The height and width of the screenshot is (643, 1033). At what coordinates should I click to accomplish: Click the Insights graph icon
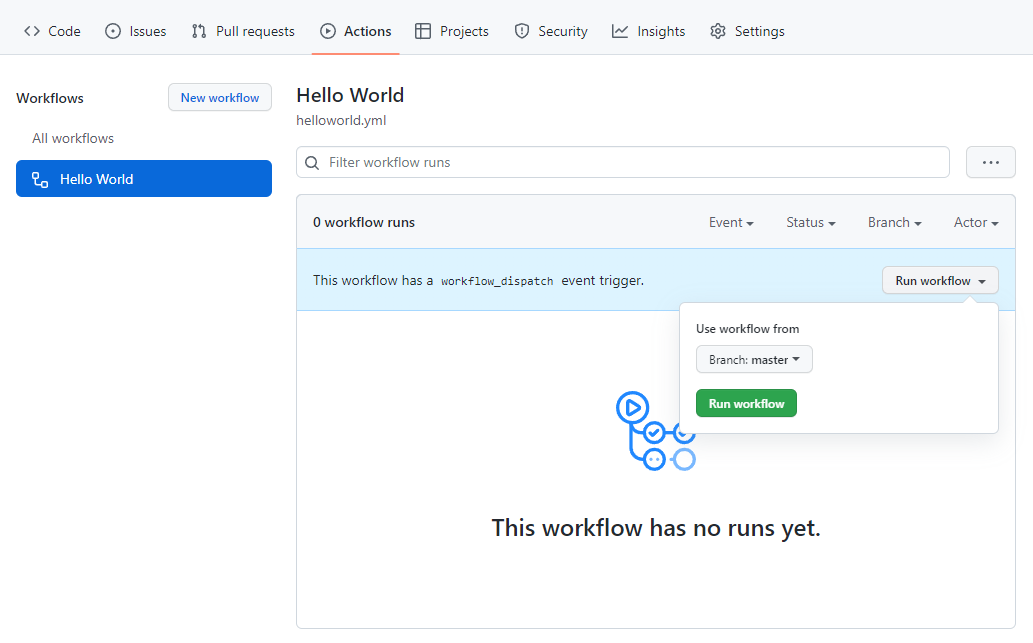pyautogui.click(x=620, y=31)
